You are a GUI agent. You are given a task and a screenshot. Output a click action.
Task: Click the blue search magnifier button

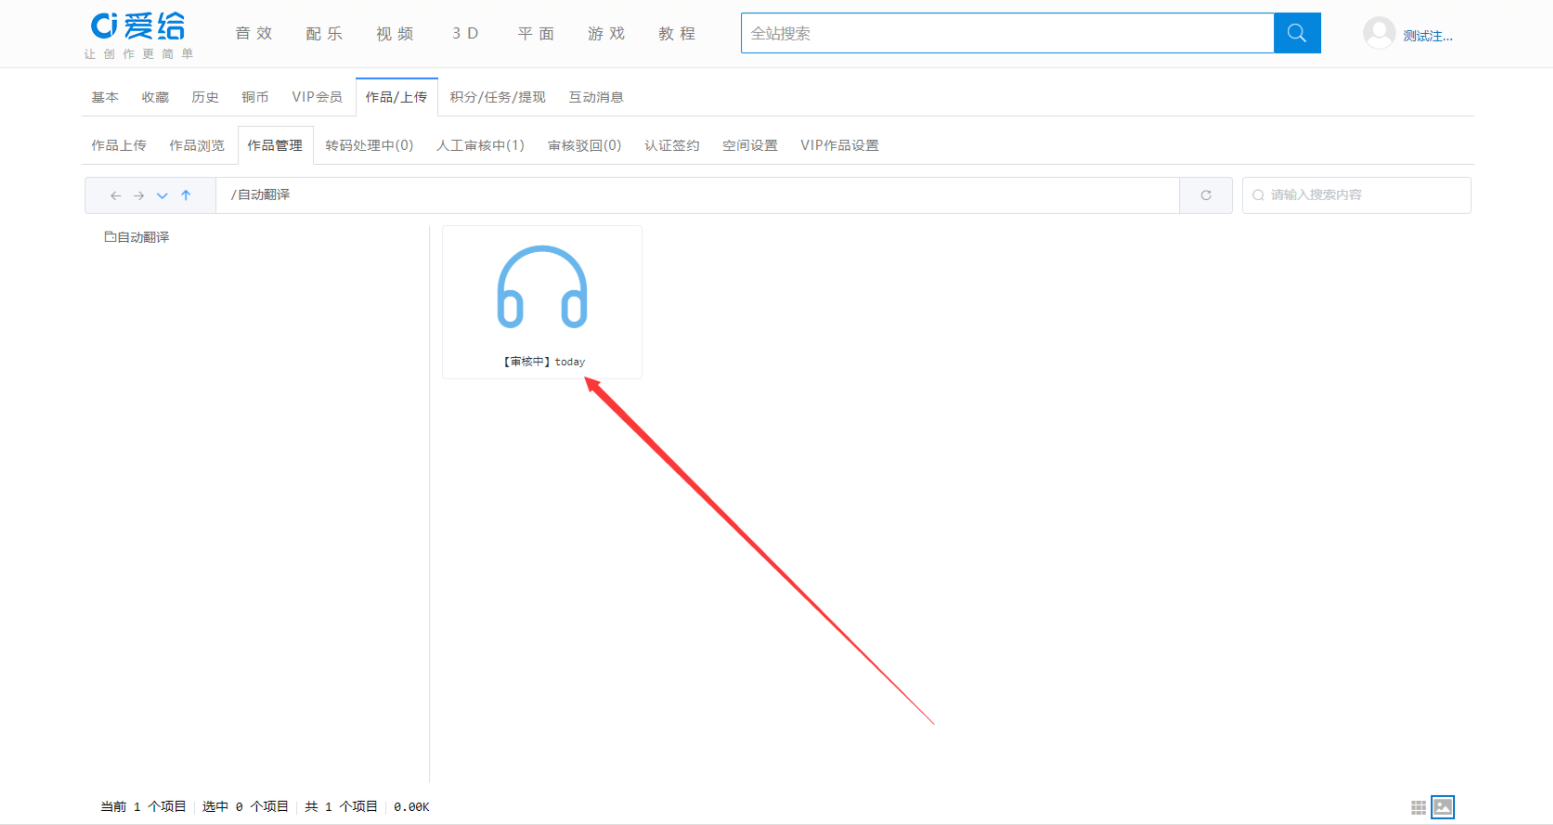1297,33
